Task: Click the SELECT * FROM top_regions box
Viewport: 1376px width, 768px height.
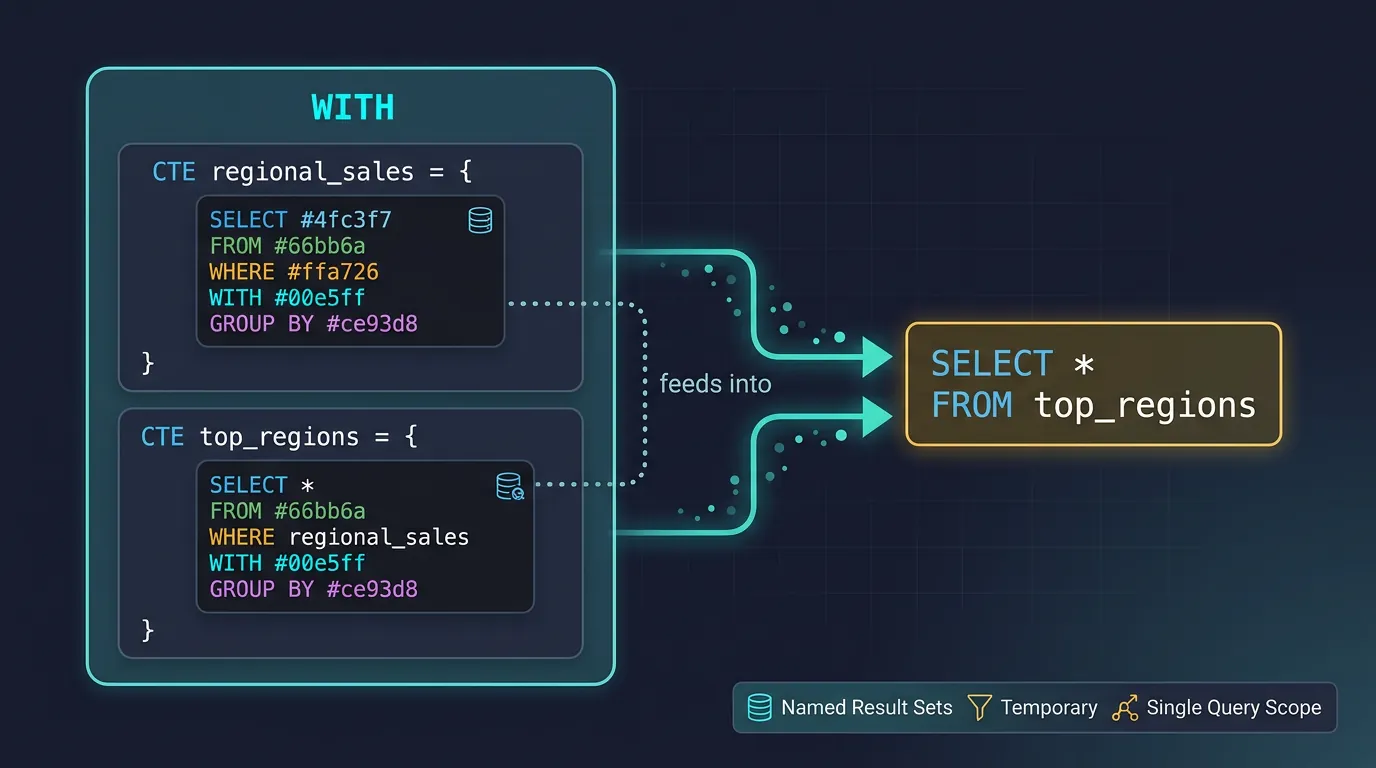Action: (x=1092, y=383)
